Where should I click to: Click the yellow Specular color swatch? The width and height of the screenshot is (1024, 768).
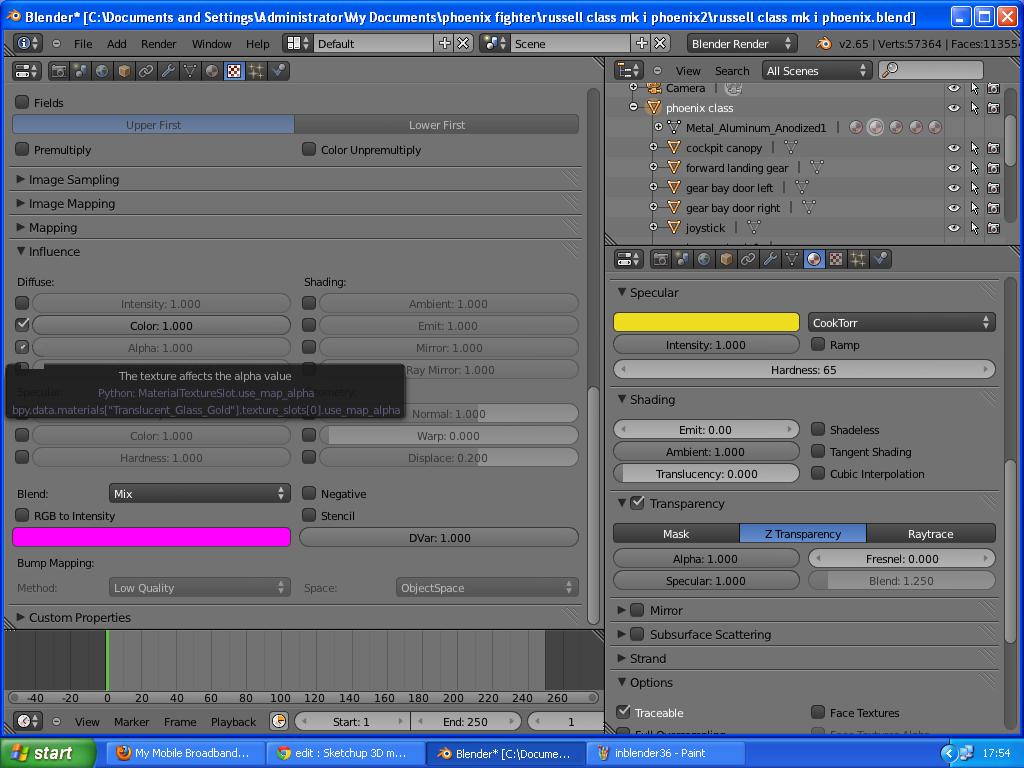pyautogui.click(x=706, y=321)
